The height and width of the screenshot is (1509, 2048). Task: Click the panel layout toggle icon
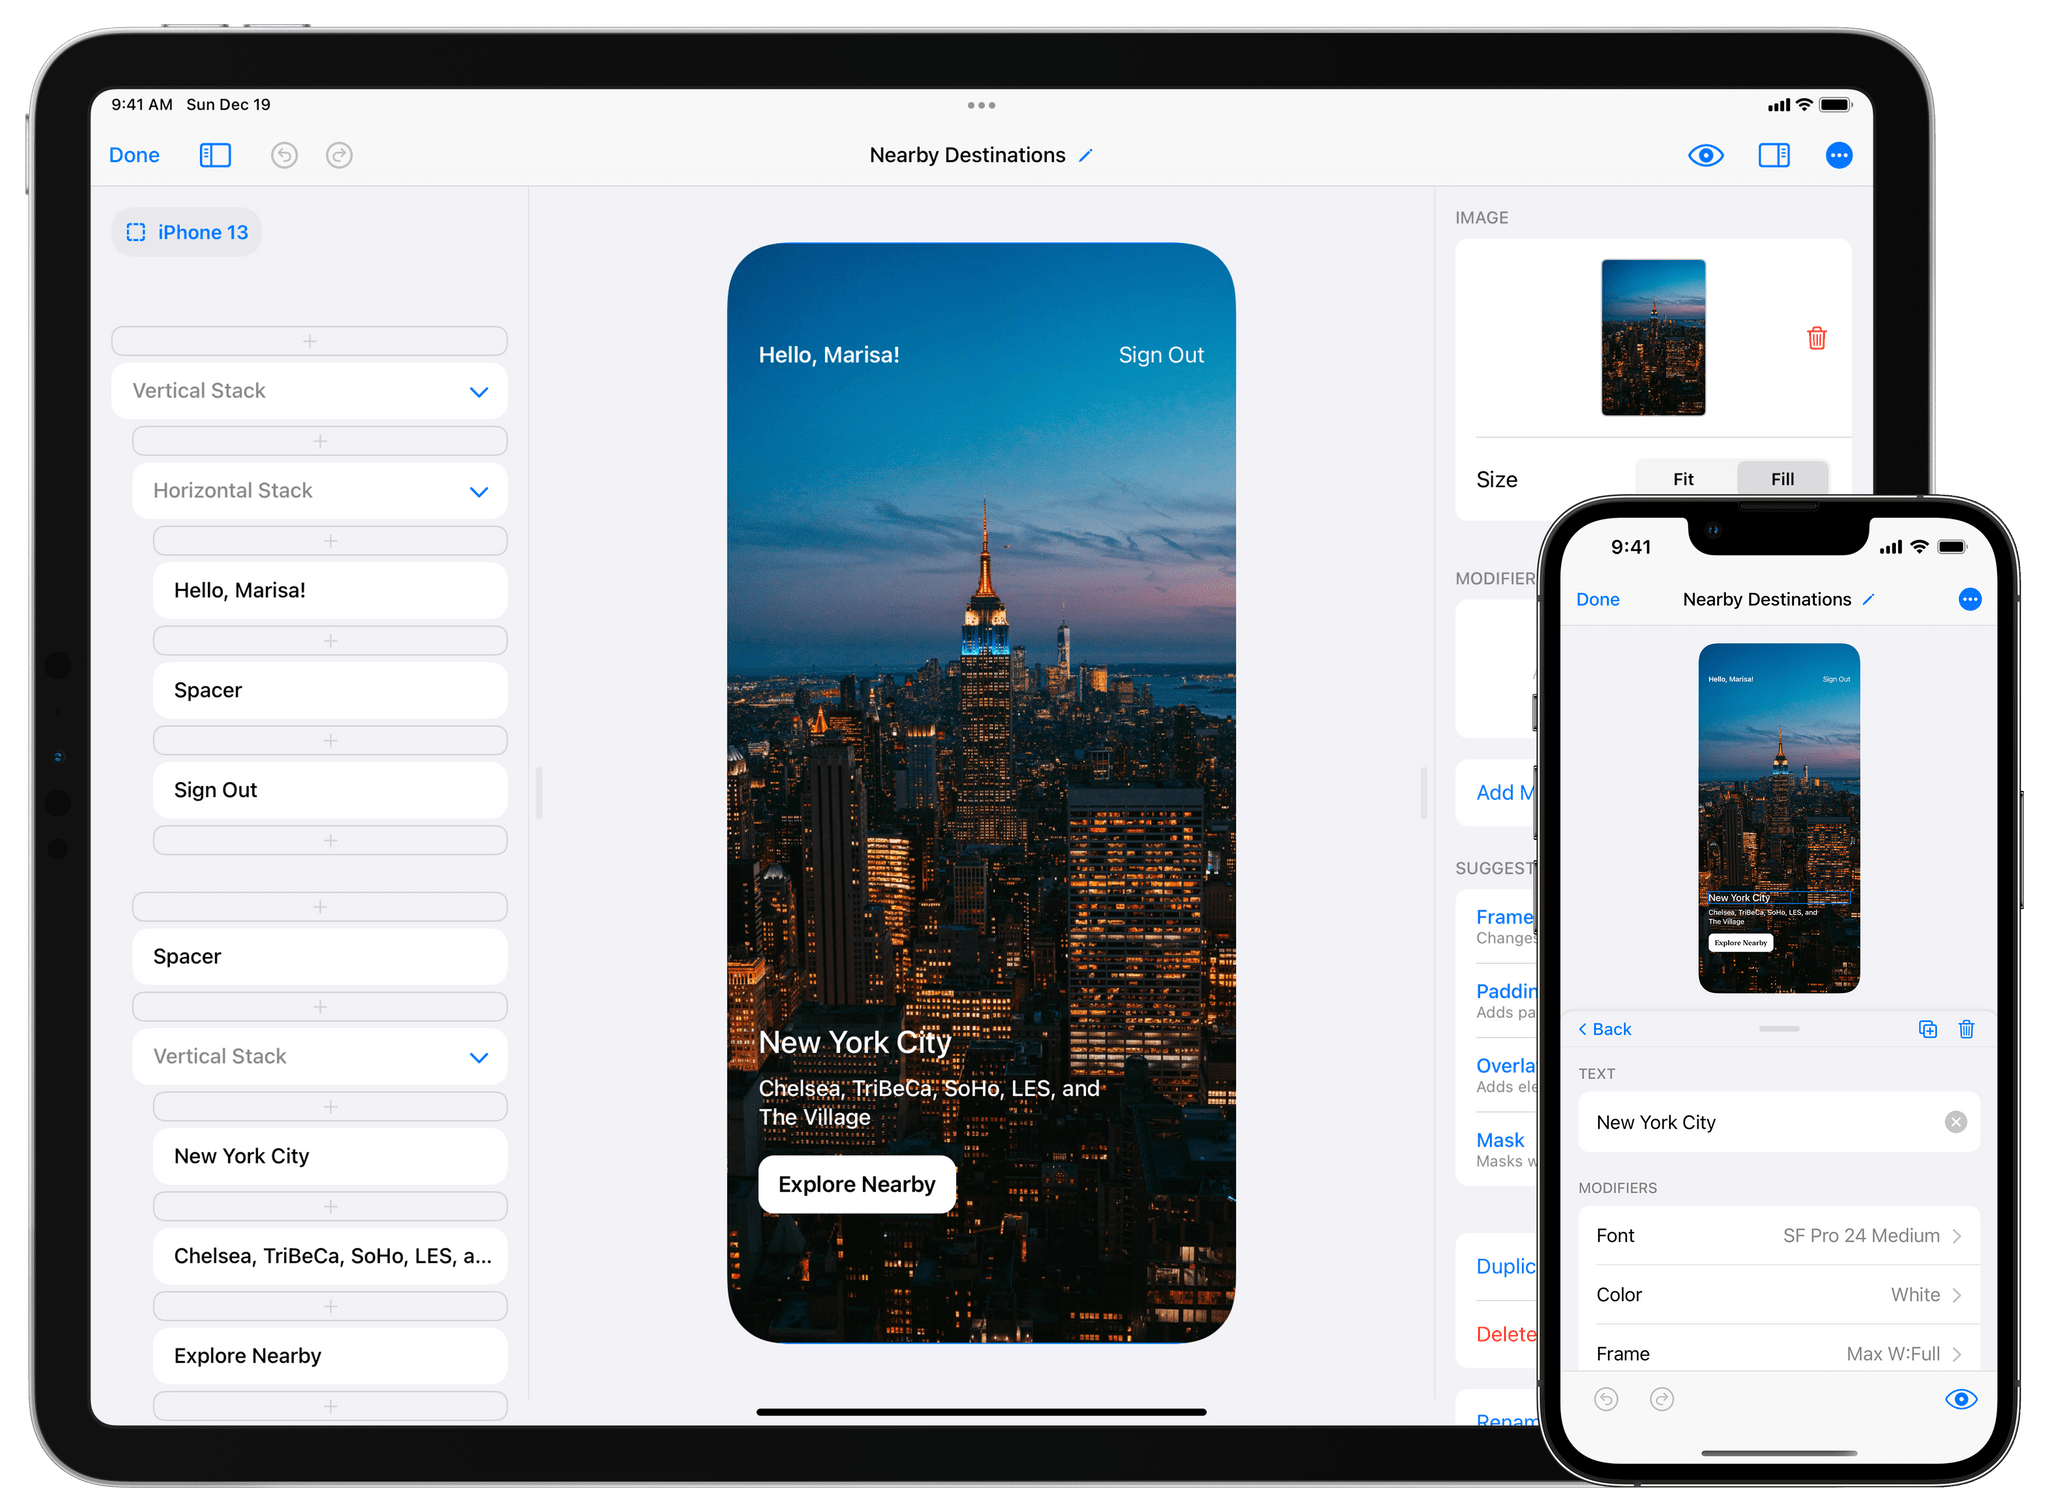[x=1773, y=154]
